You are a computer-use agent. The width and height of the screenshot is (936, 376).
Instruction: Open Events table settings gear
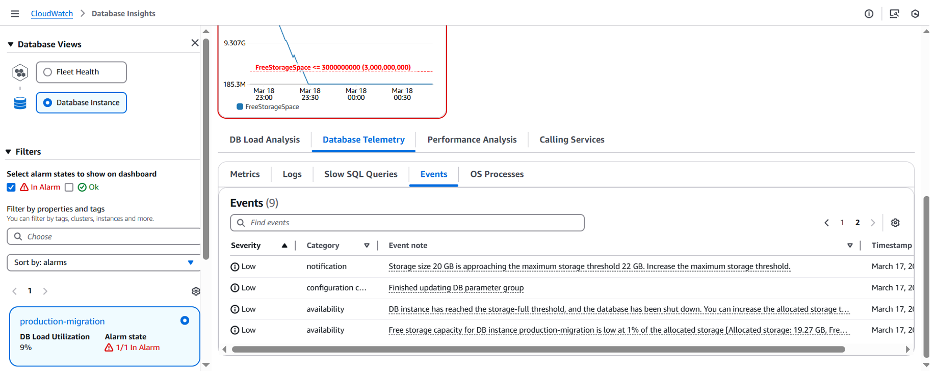pyautogui.click(x=895, y=223)
